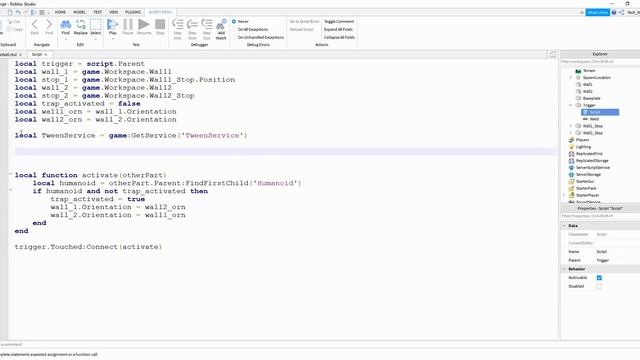Navigate Back with the left arrow

35,24
